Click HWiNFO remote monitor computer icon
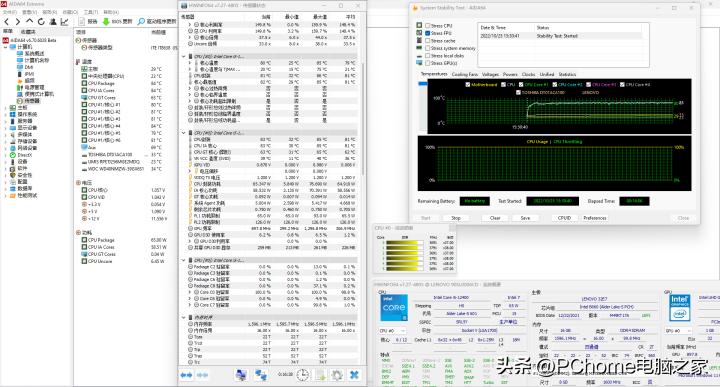The width and height of the screenshot is (720, 387). [241, 375]
